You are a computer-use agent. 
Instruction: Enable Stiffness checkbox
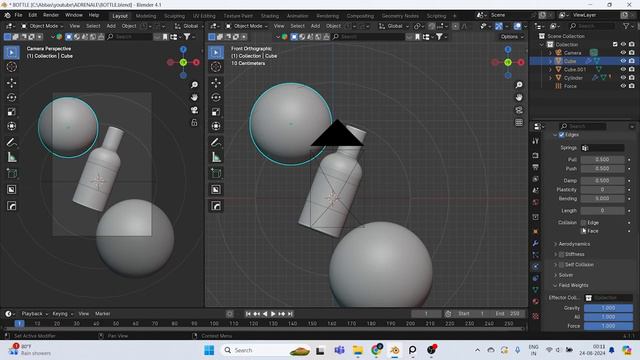click(562, 254)
